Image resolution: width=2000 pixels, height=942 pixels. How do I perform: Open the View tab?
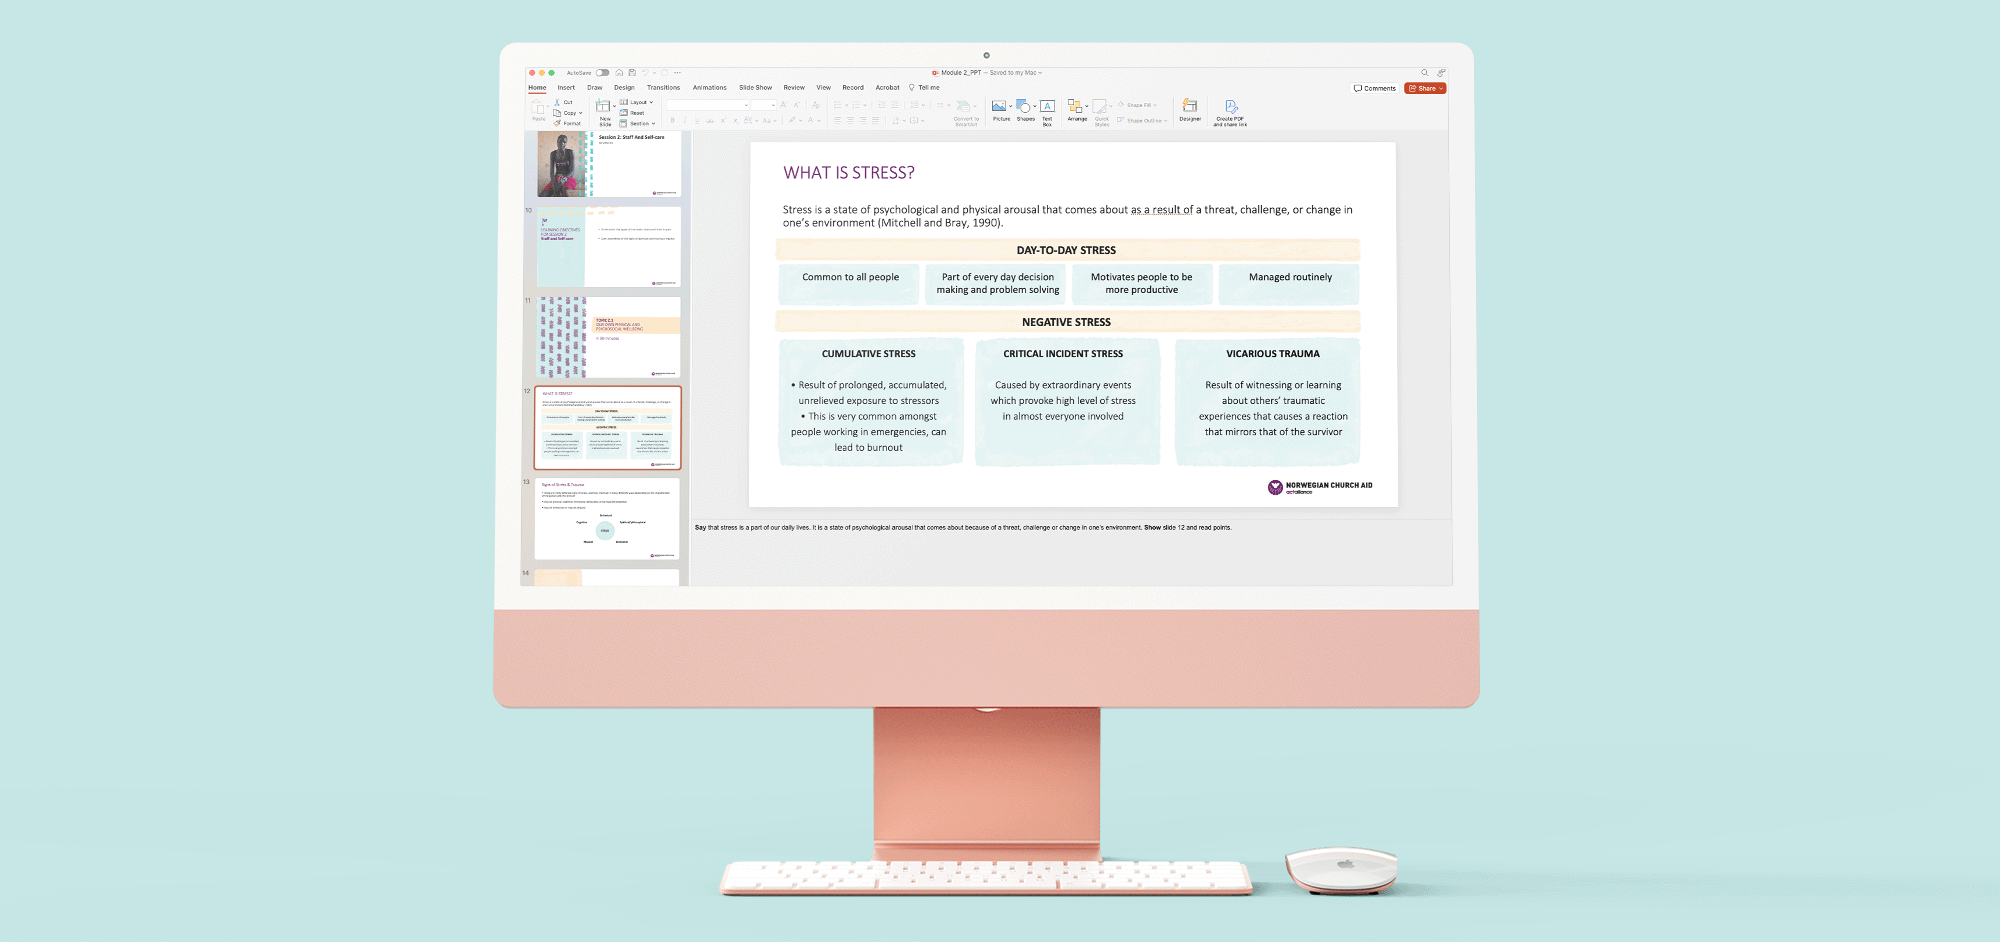pyautogui.click(x=824, y=88)
